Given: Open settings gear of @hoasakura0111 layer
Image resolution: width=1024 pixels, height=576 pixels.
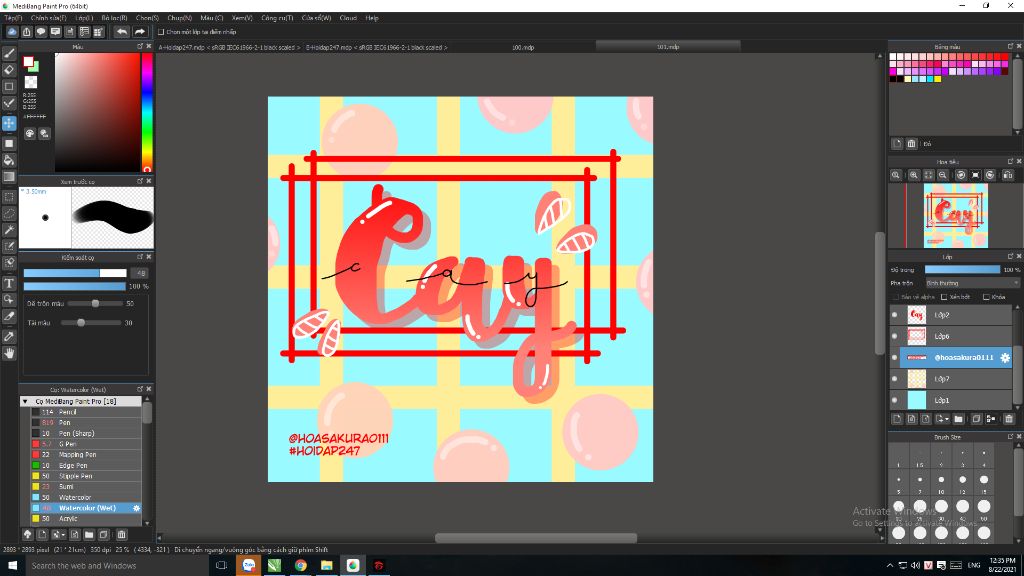Looking at the screenshot, I should click(x=1005, y=357).
